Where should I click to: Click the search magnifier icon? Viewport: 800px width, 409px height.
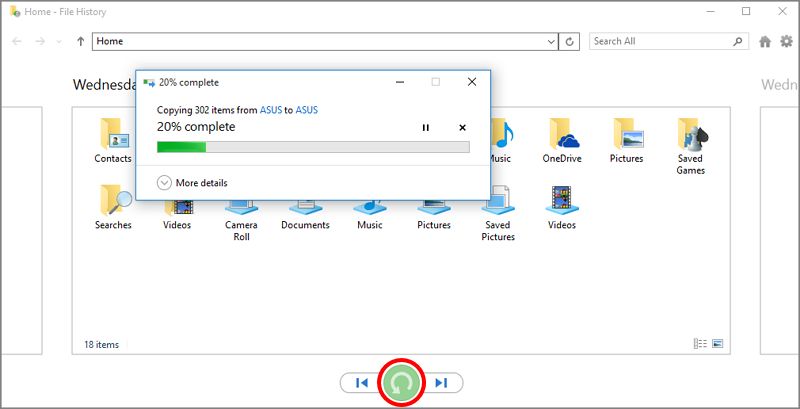[x=738, y=41]
